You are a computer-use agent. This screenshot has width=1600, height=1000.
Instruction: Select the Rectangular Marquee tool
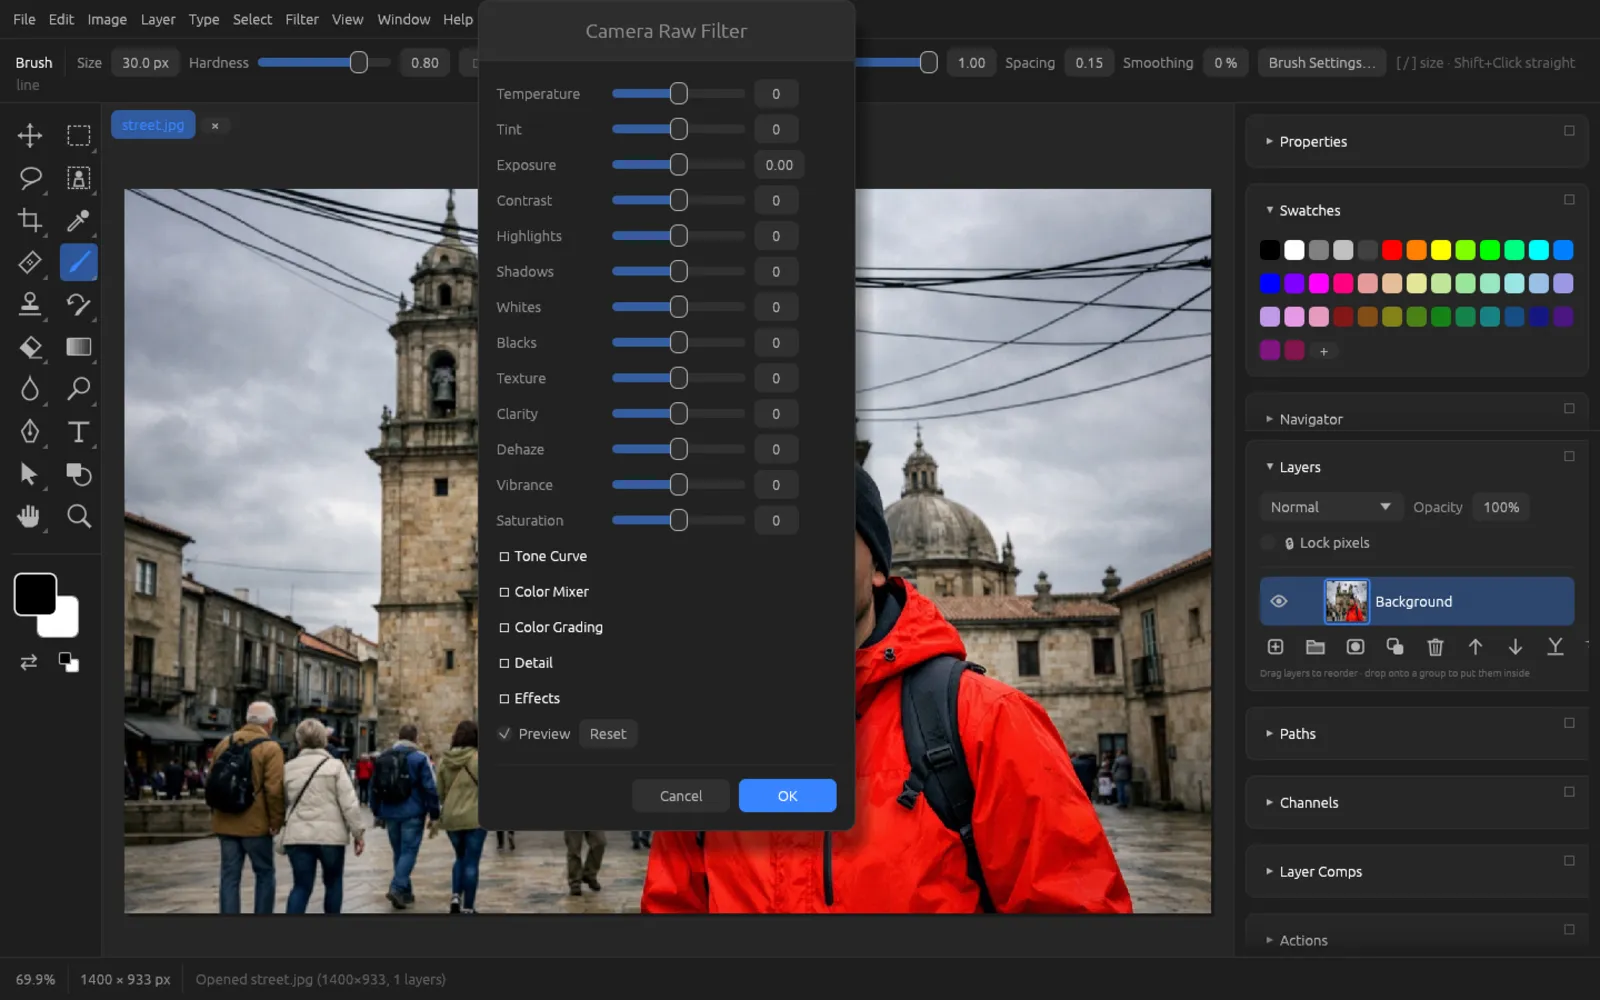[x=78, y=135]
